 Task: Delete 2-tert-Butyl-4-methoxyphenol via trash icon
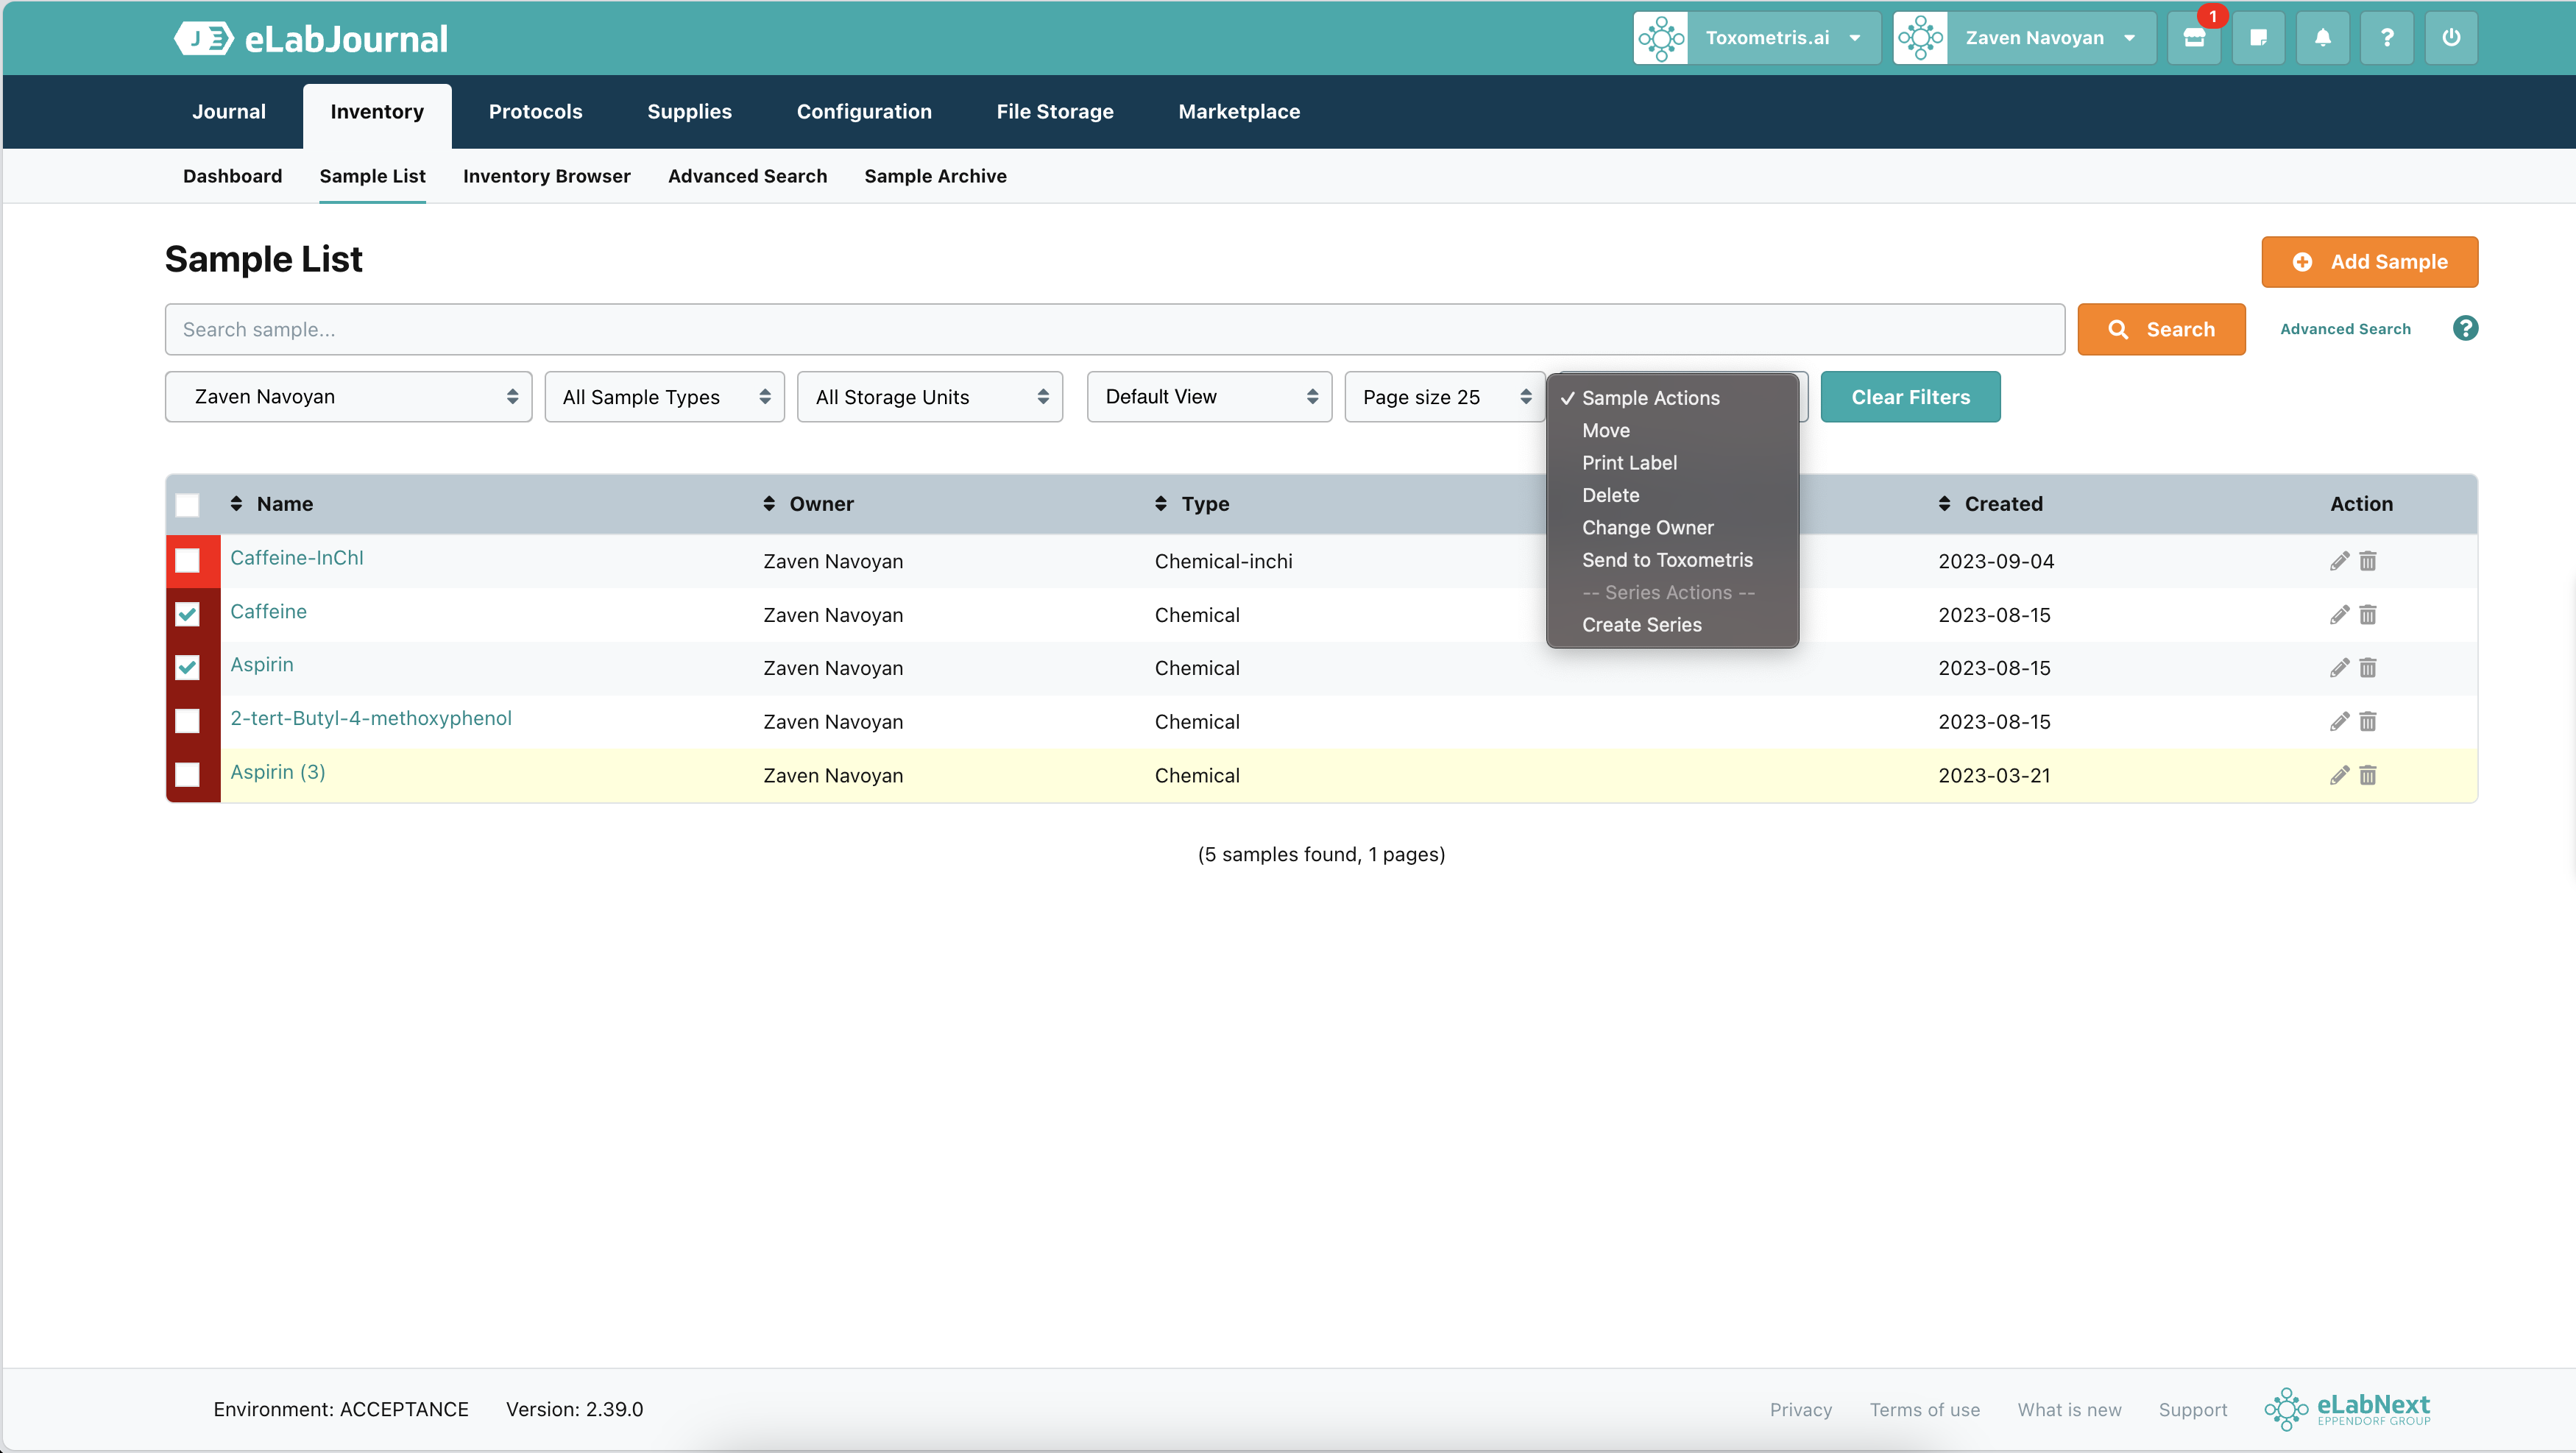click(x=2367, y=722)
